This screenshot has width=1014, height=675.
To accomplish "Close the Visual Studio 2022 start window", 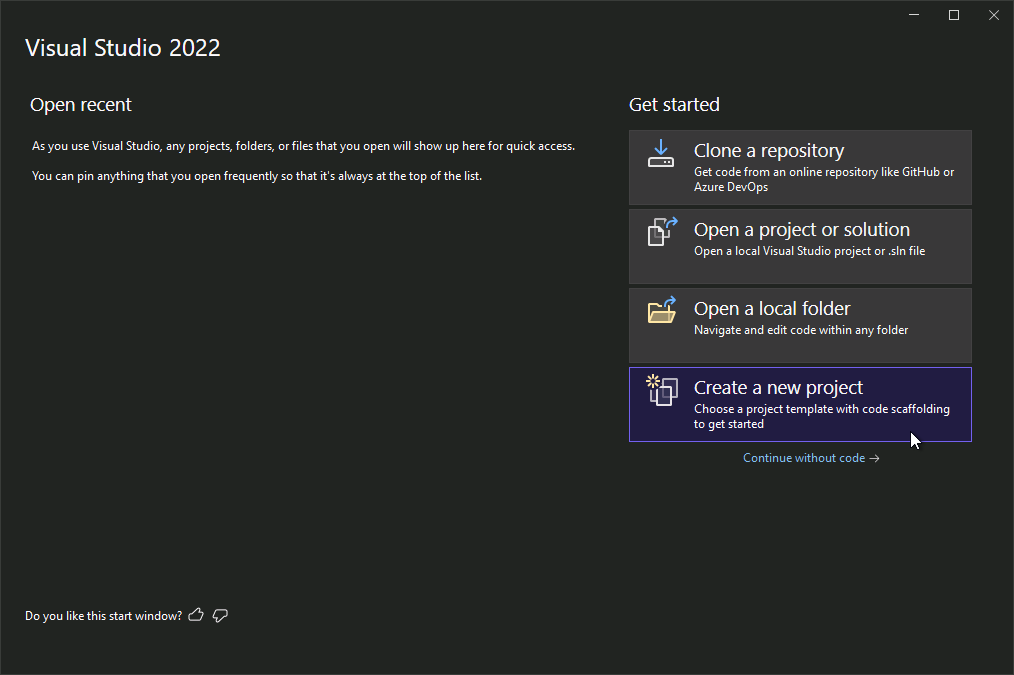I will point(994,15).
